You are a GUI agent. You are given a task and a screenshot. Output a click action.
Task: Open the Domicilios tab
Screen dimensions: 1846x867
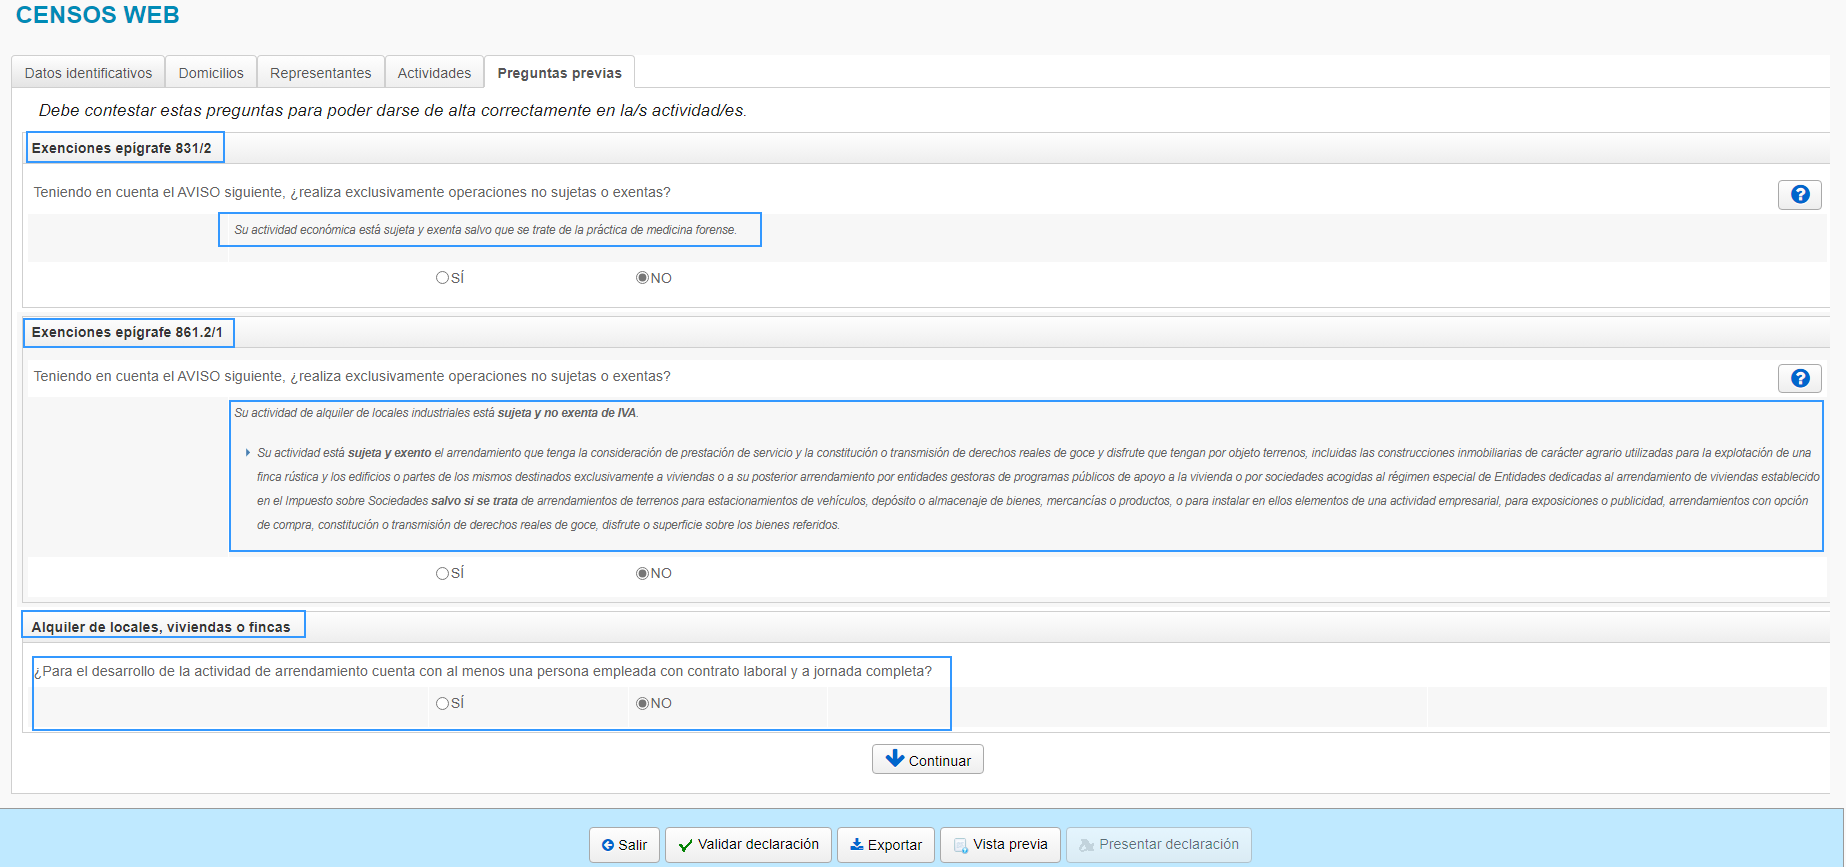pos(211,73)
